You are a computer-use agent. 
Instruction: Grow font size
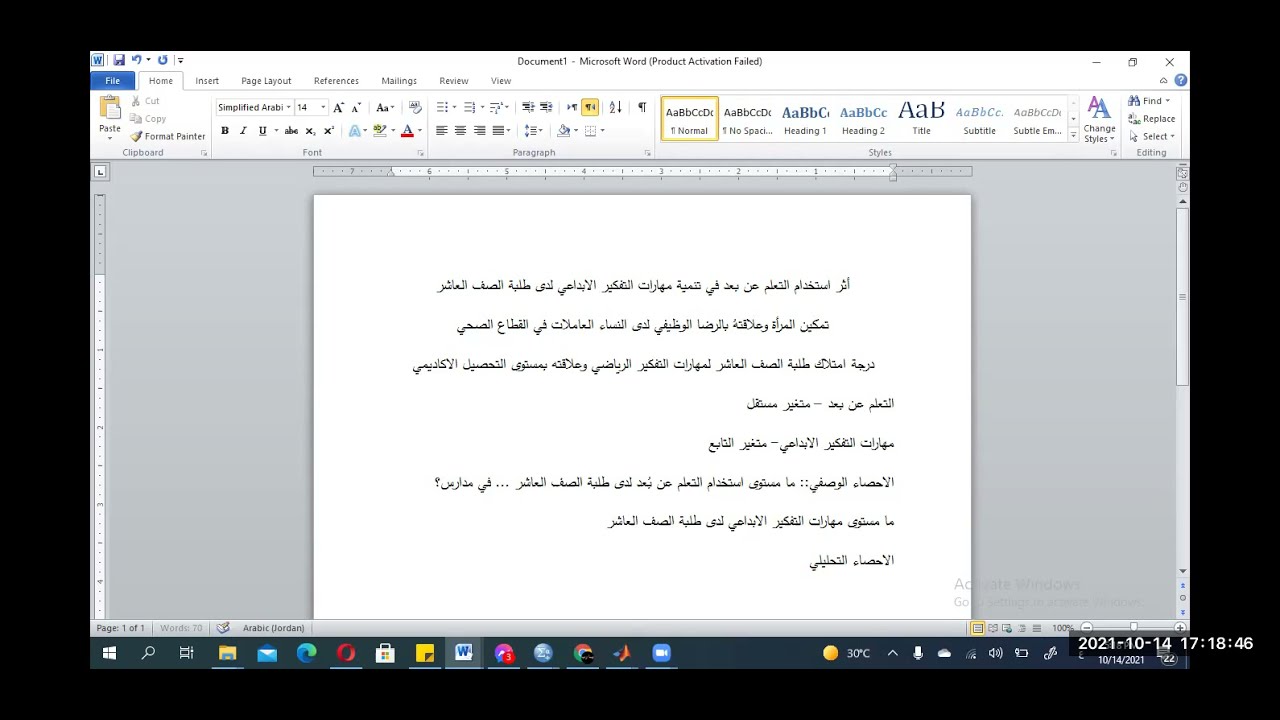[x=338, y=107]
